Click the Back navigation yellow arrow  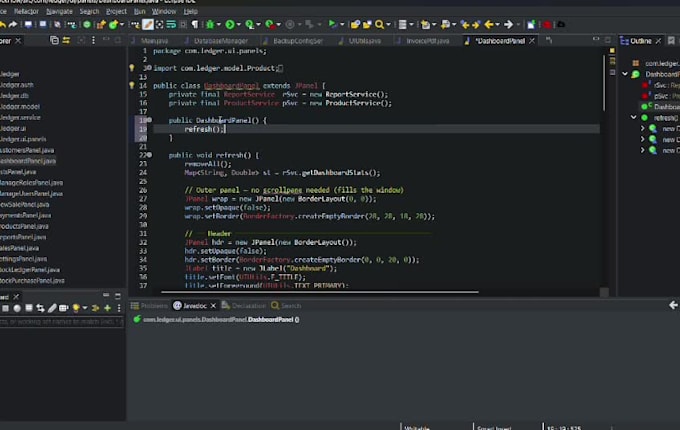489,25
